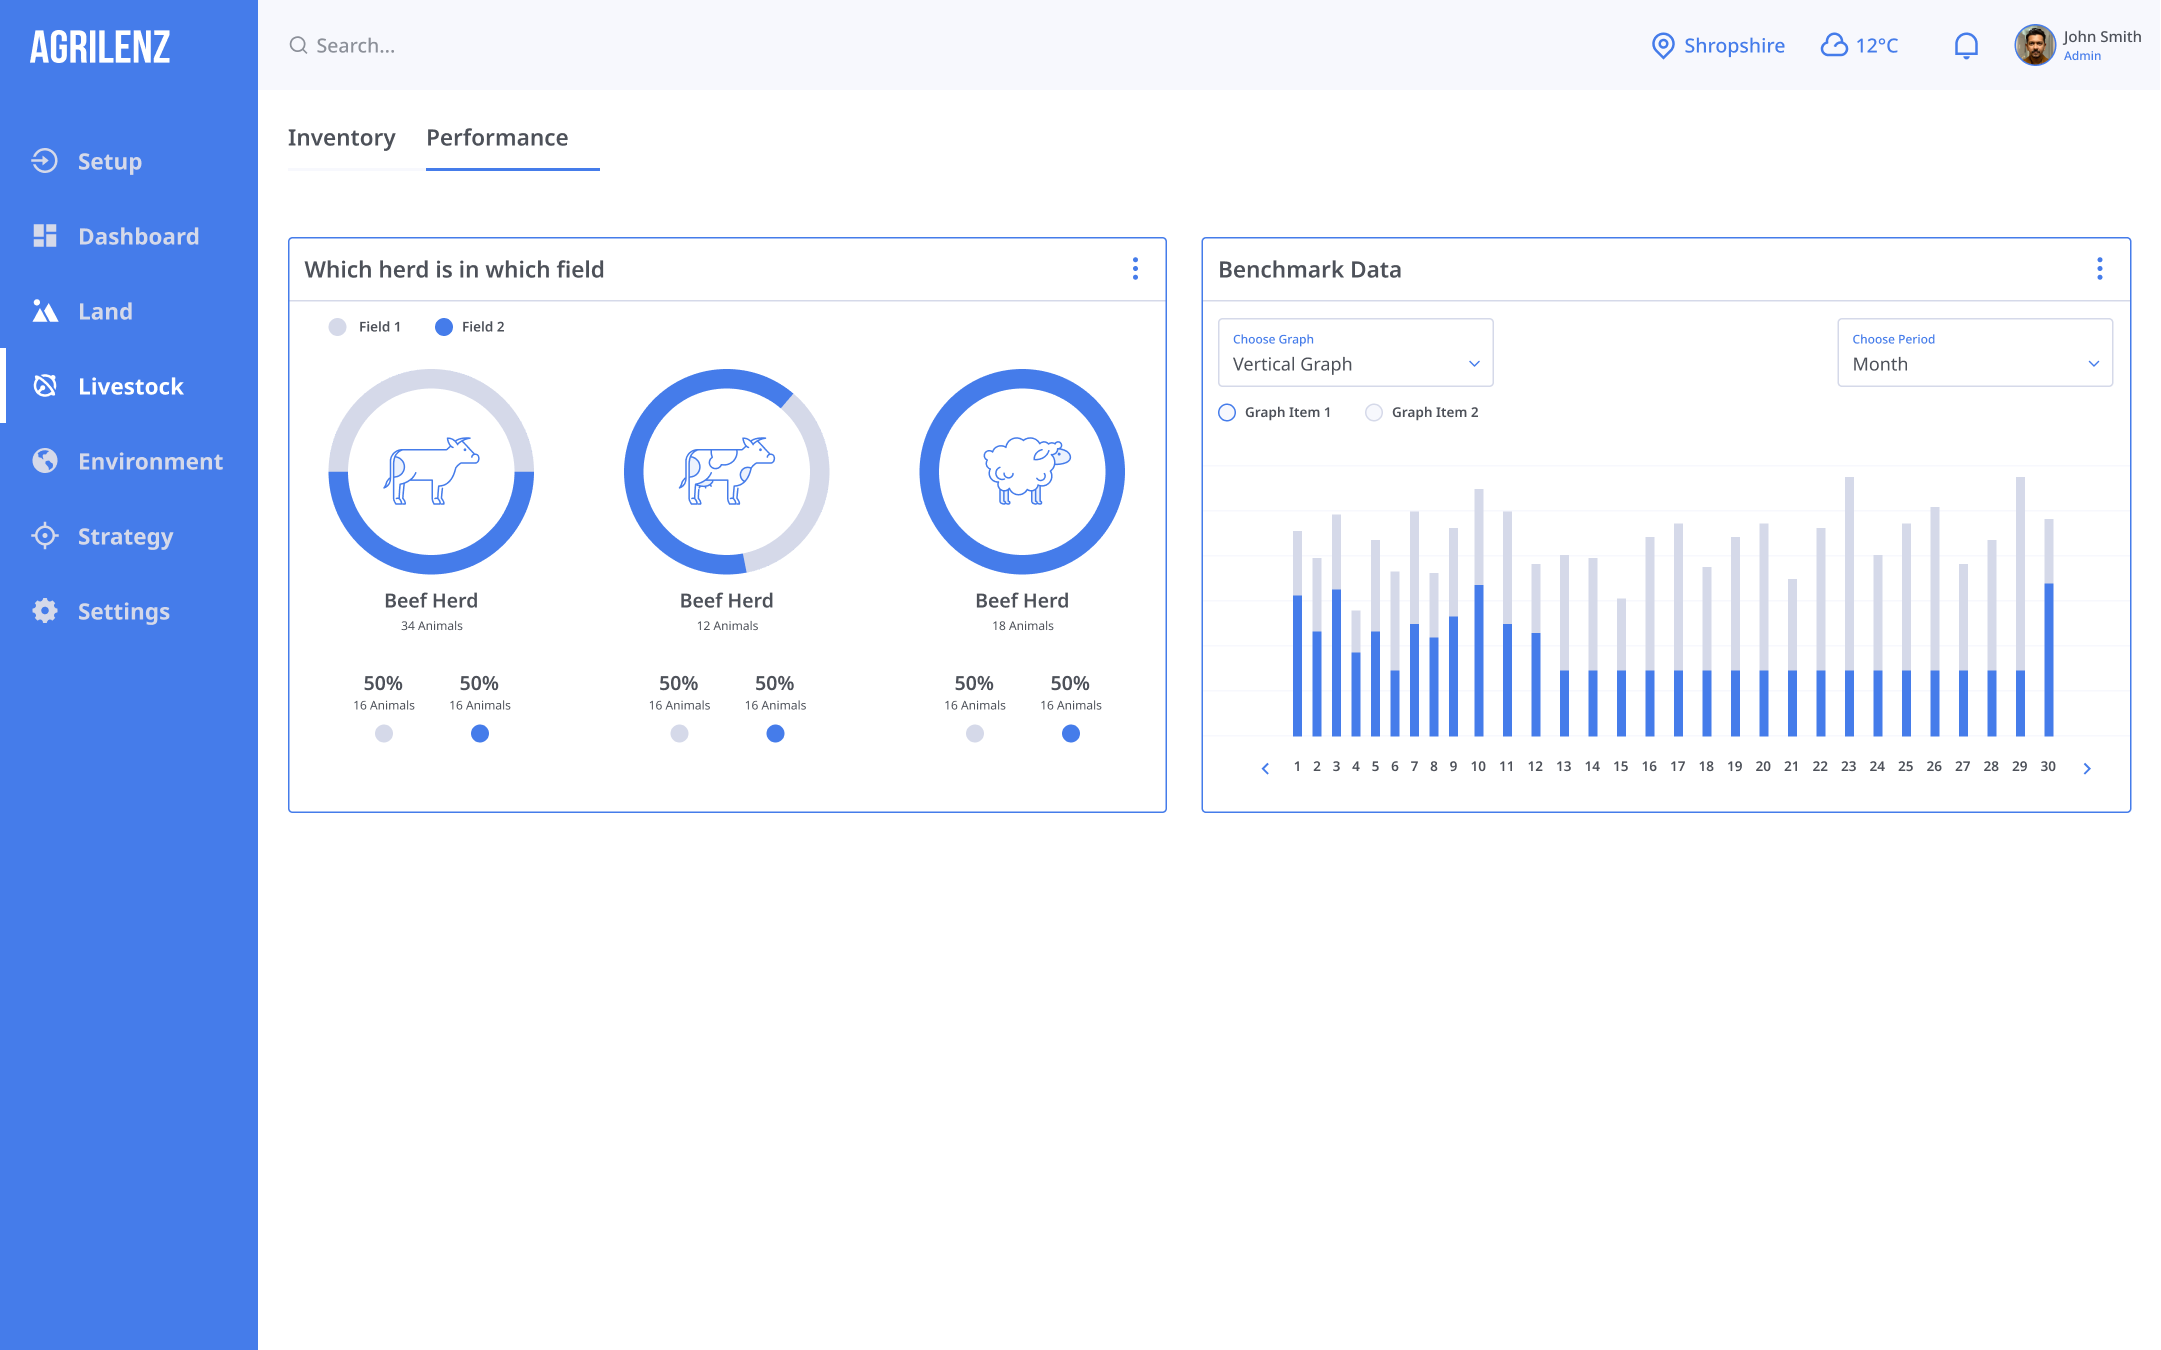Click the AGRILENZ logo
This screenshot has height=1350, width=2161.
[x=100, y=47]
